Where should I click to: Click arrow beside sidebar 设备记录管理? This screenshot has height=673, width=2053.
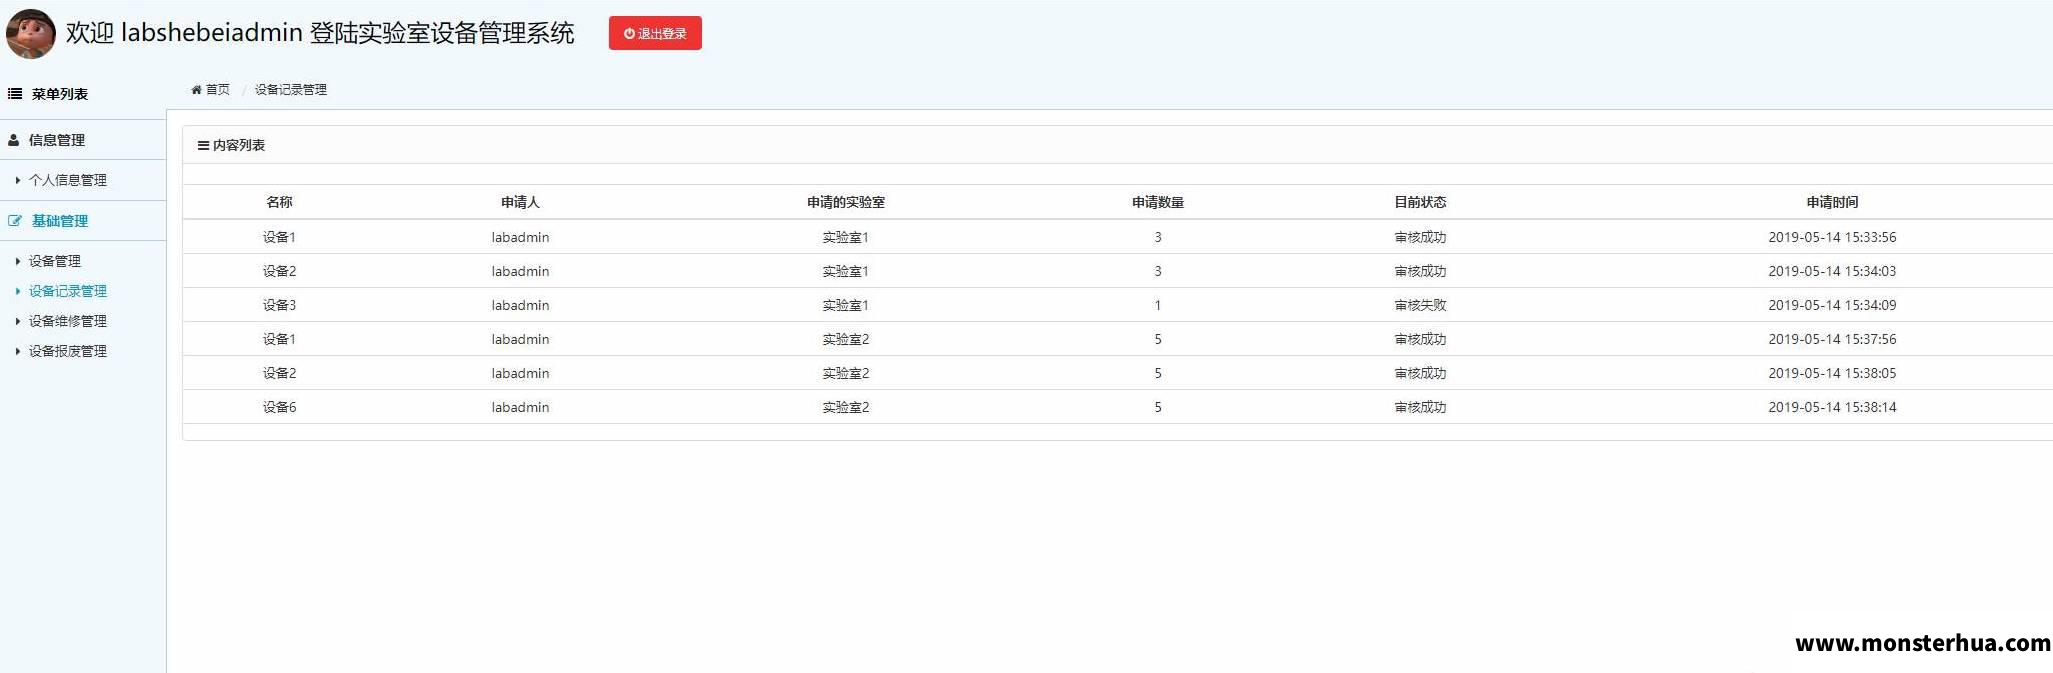(x=18, y=291)
